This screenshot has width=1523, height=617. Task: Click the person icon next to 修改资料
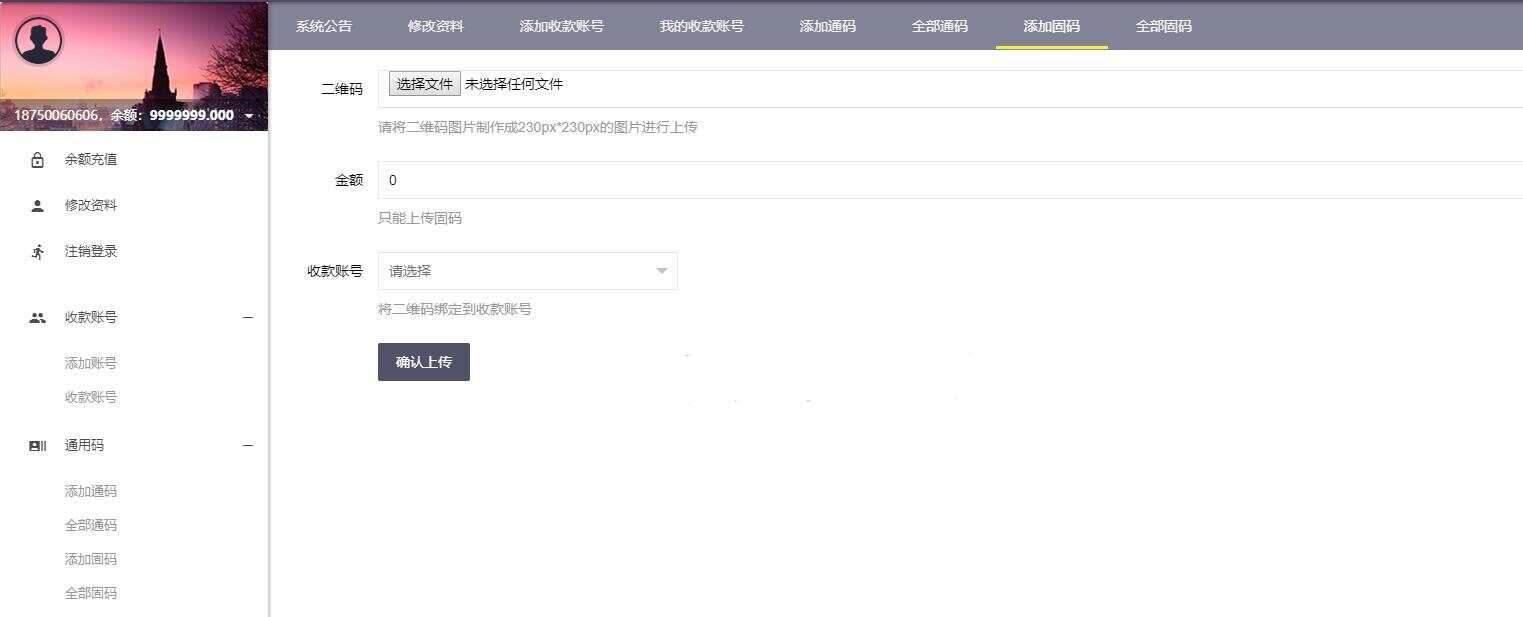click(37, 204)
